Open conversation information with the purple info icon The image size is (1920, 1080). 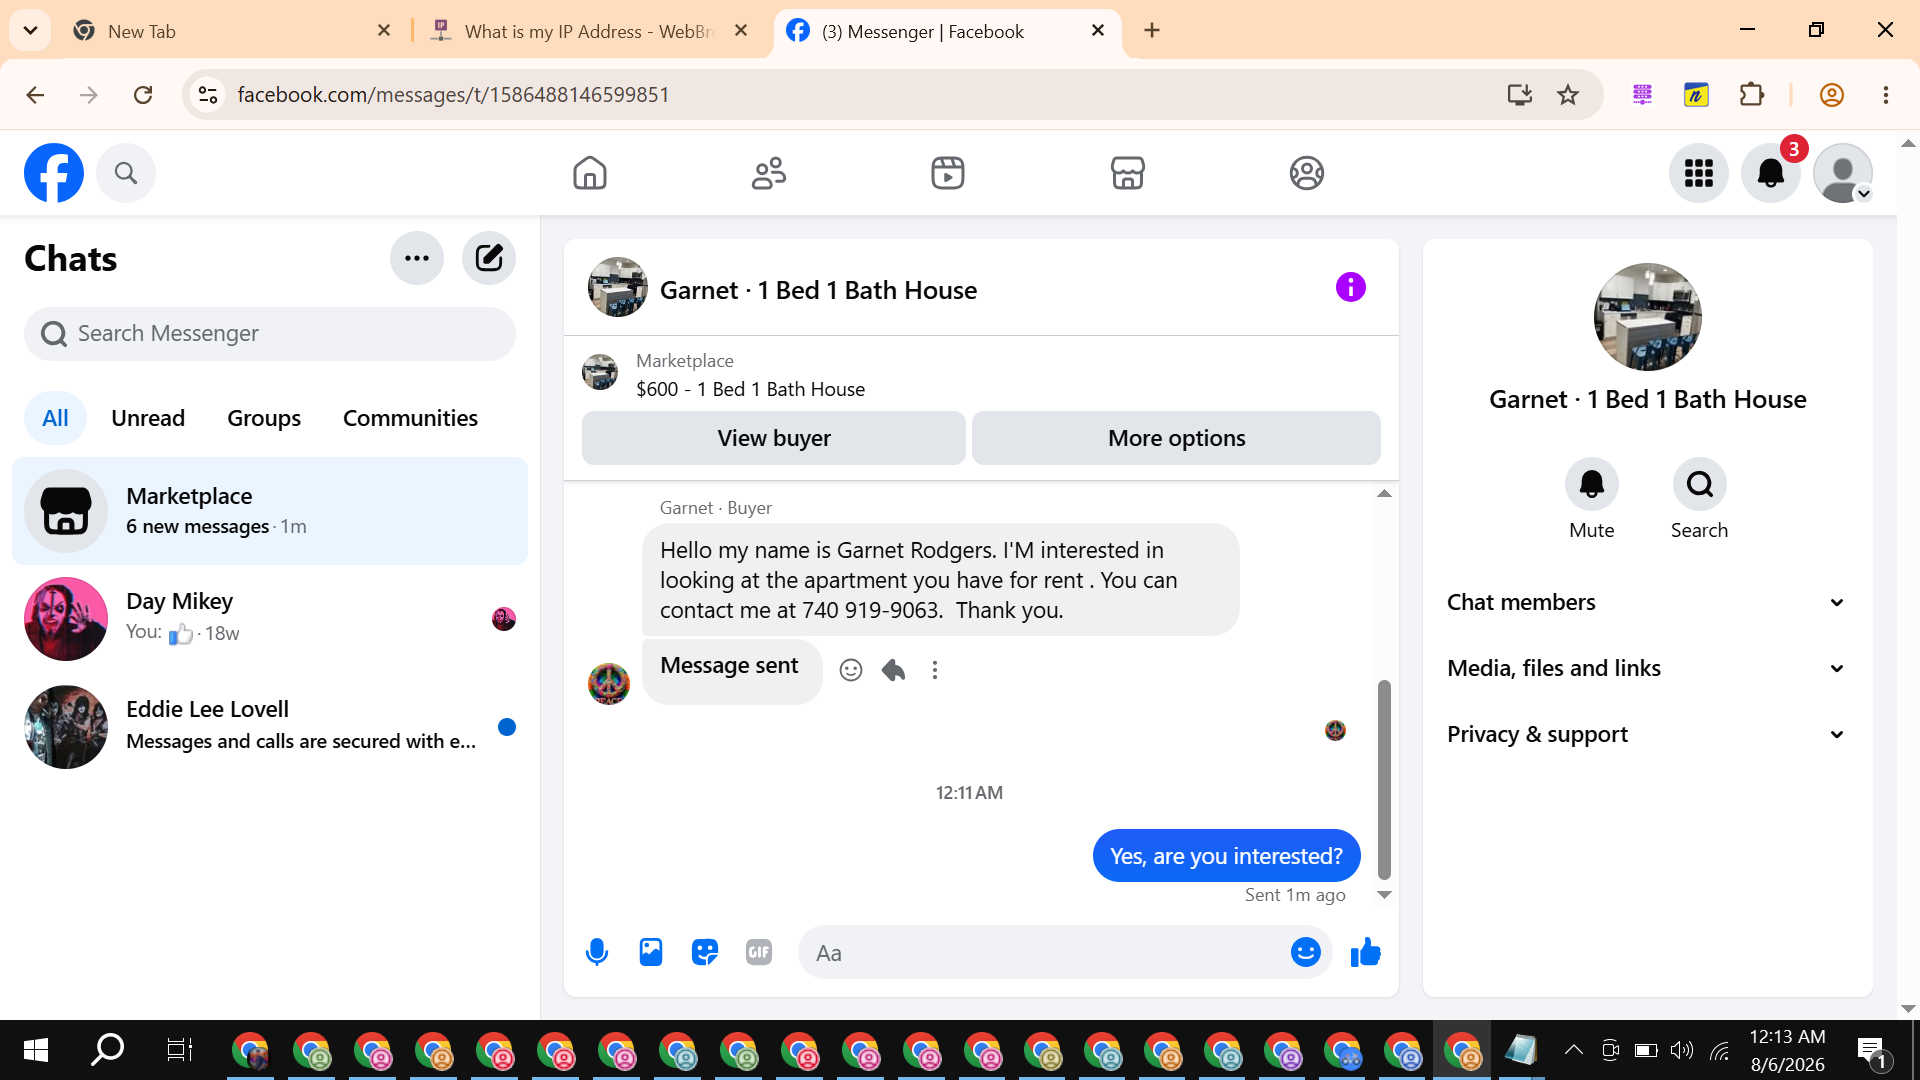coord(1351,288)
